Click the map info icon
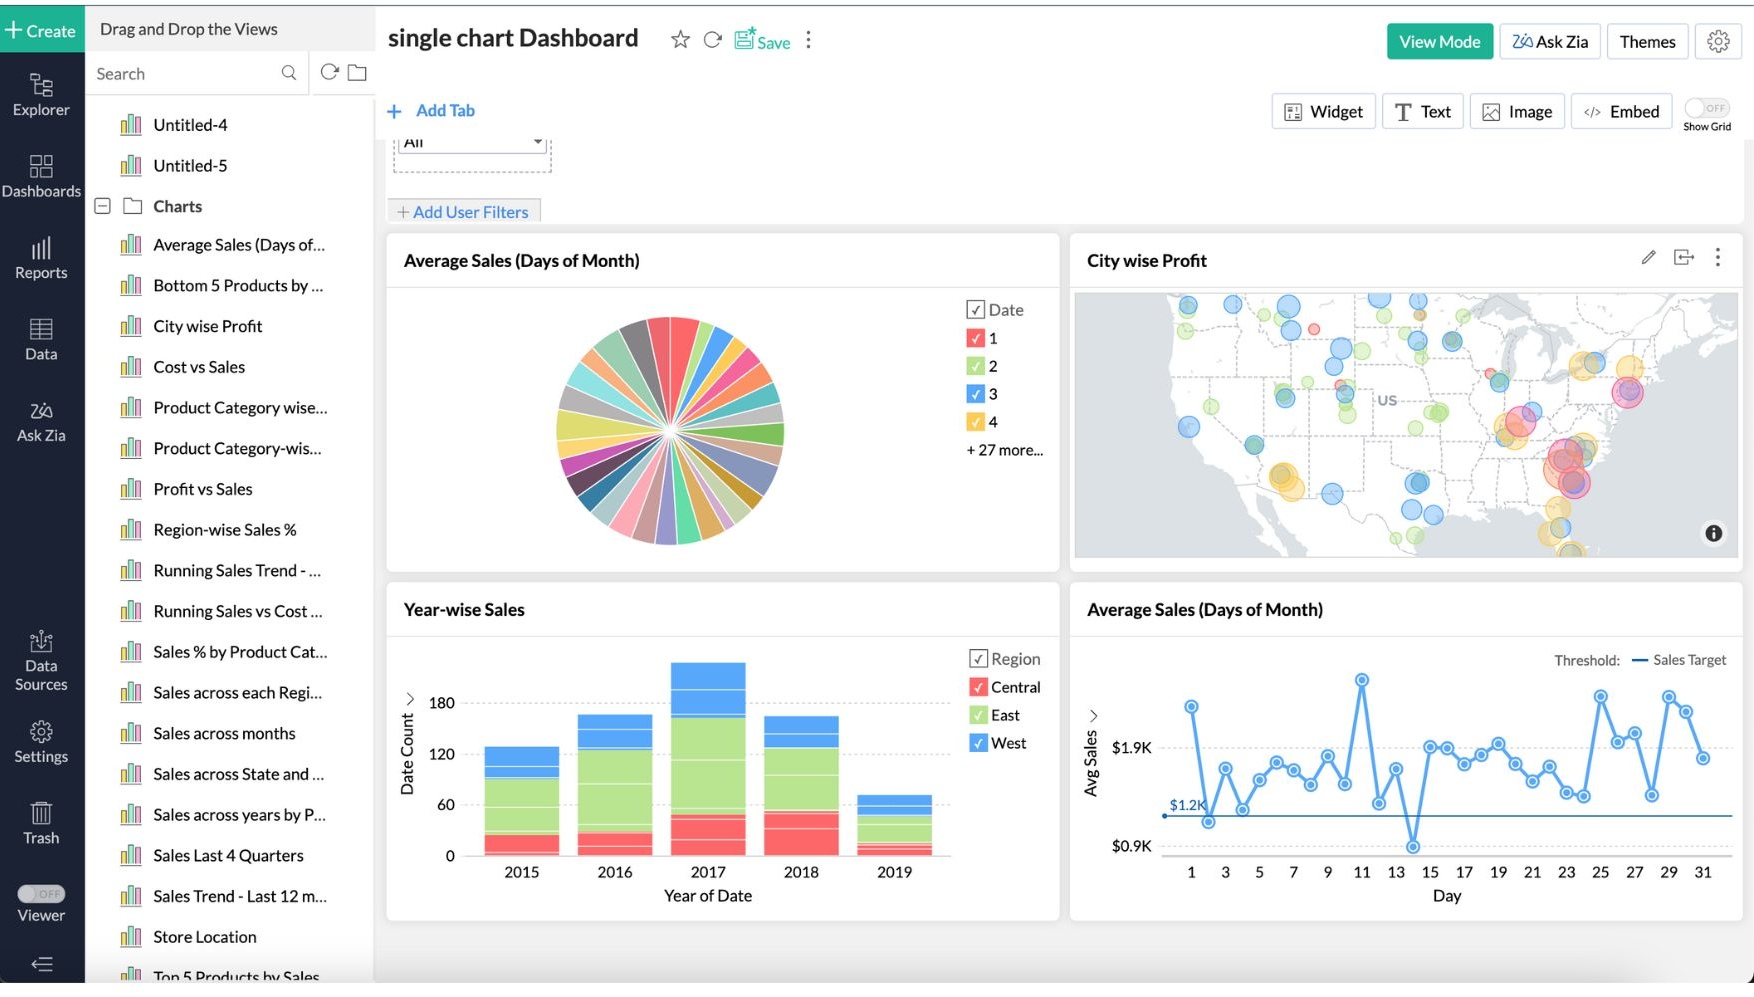1754x997 pixels. pyautogui.click(x=1713, y=533)
